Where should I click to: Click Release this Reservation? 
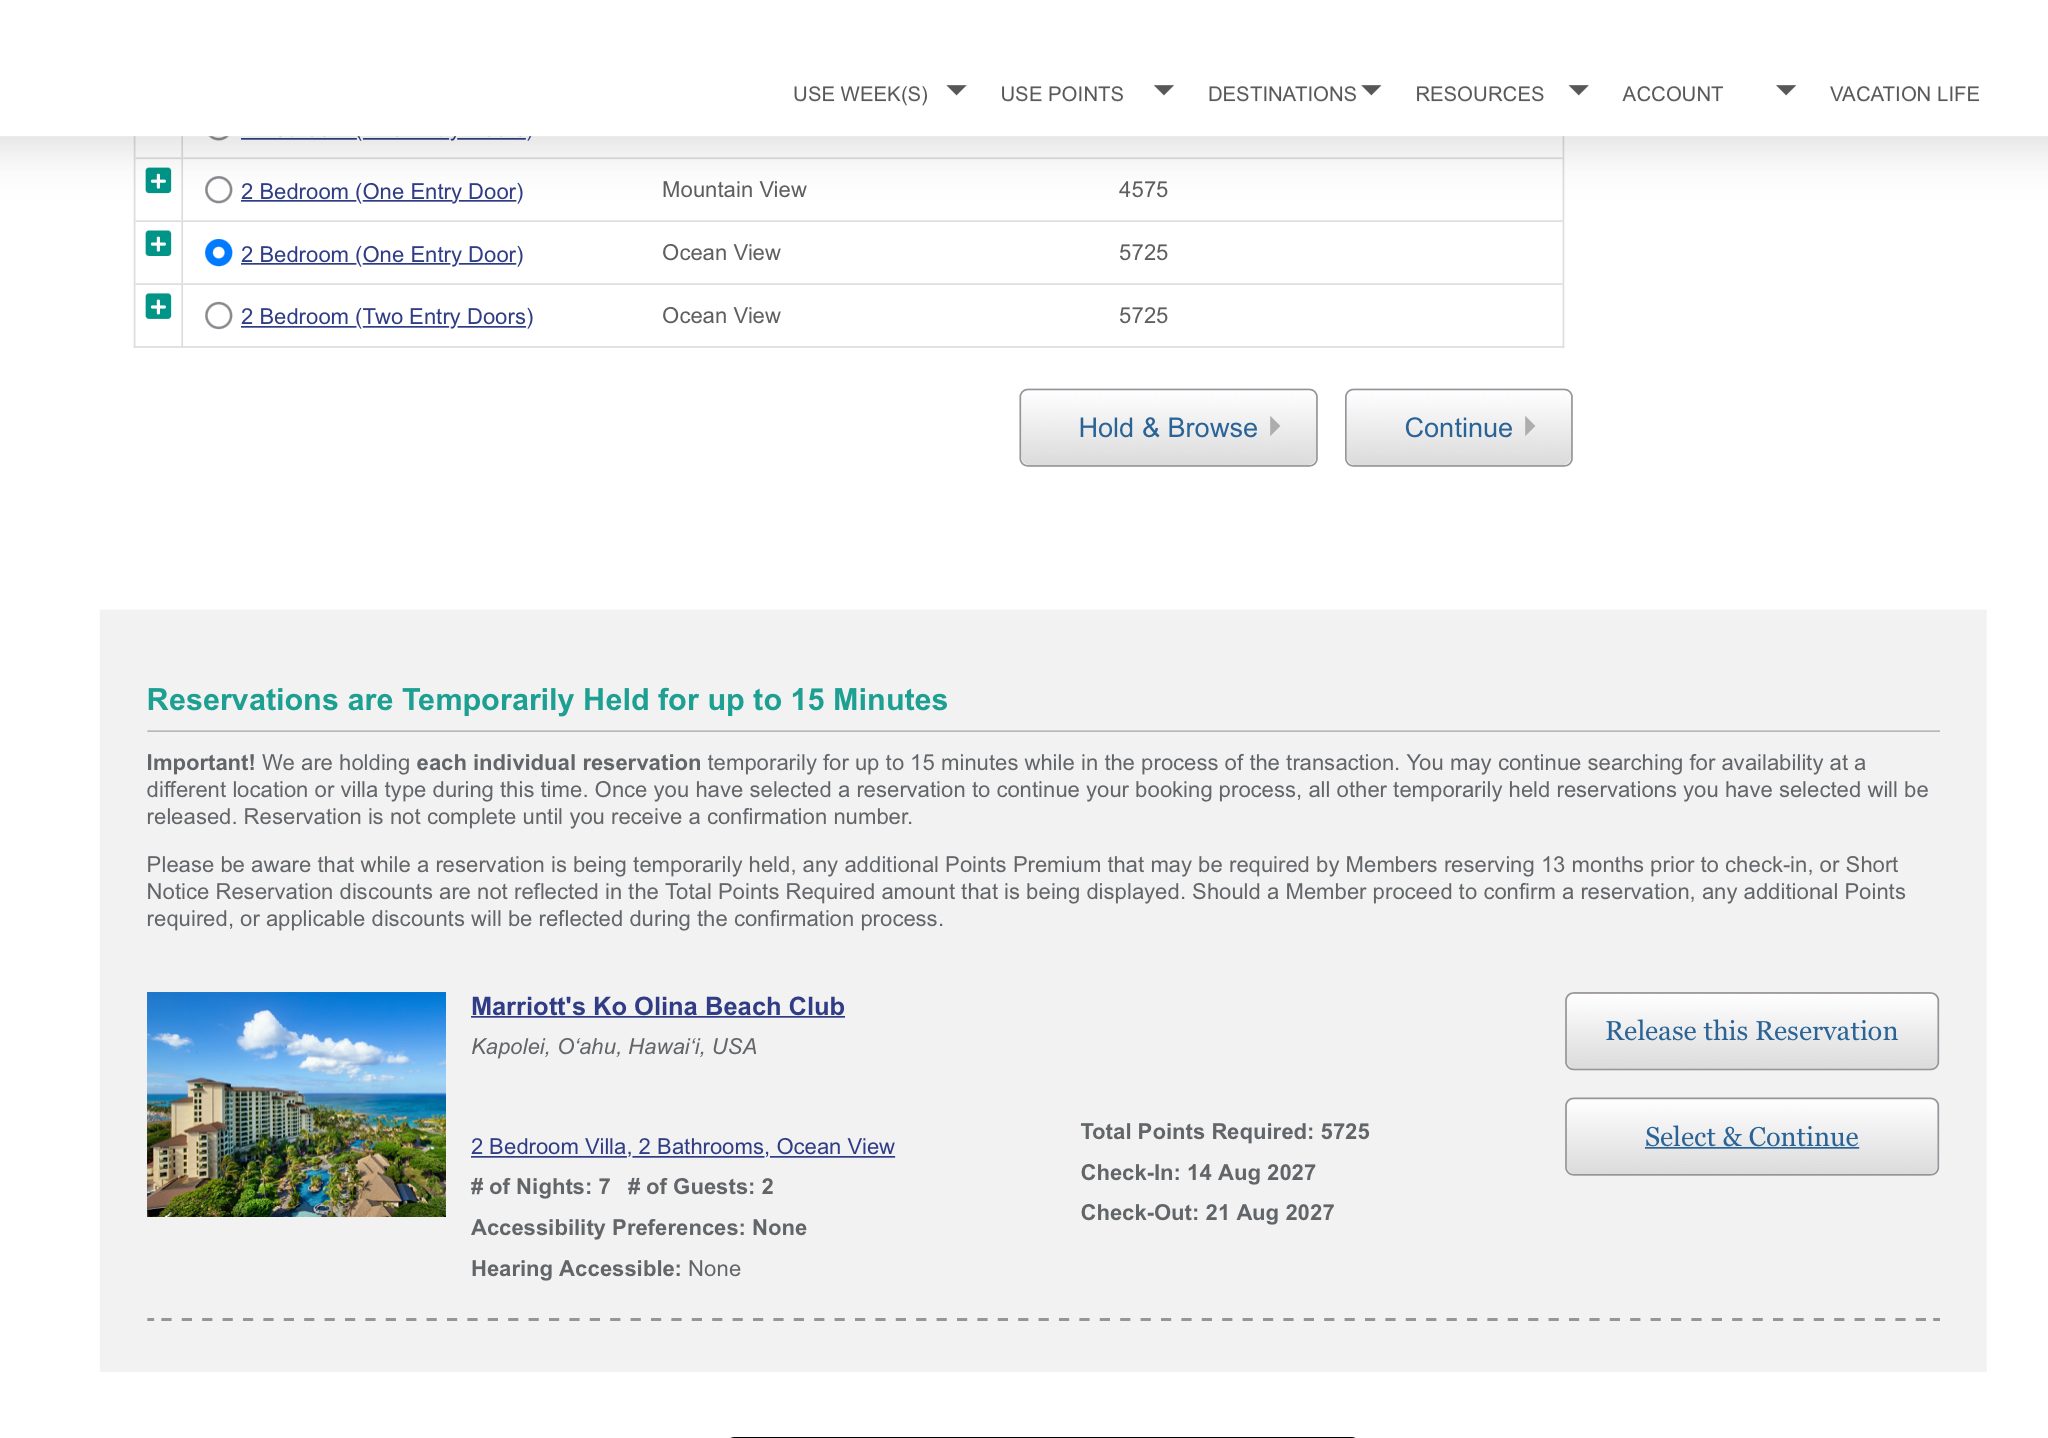pos(1751,1031)
